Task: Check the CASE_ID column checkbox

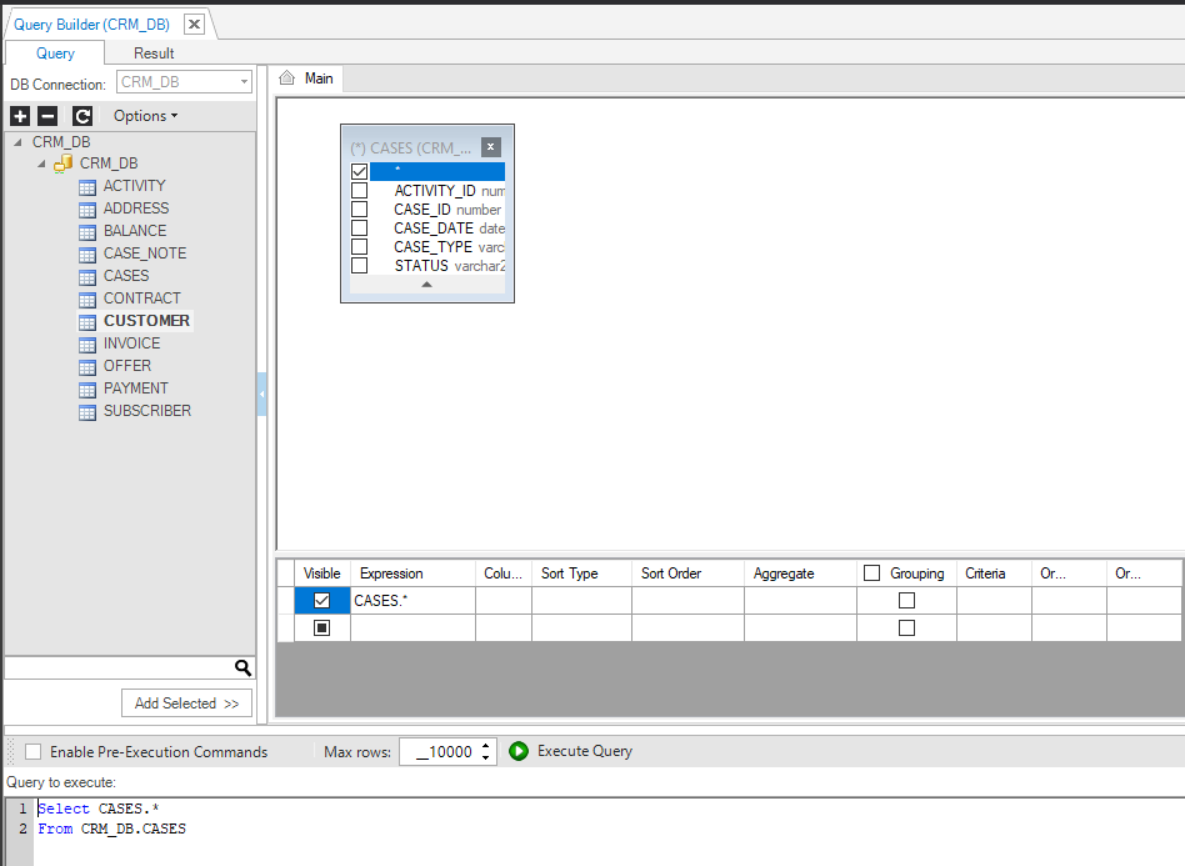Action: pyautogui.click(x=359, y=209)
